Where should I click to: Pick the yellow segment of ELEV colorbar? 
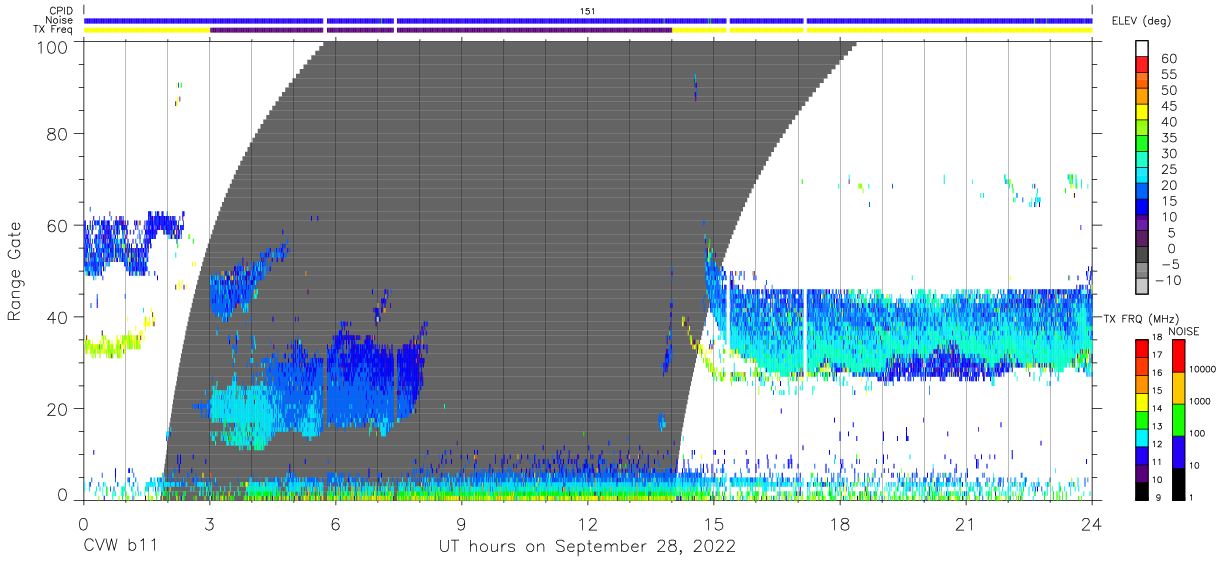[x=1143, y=114]
